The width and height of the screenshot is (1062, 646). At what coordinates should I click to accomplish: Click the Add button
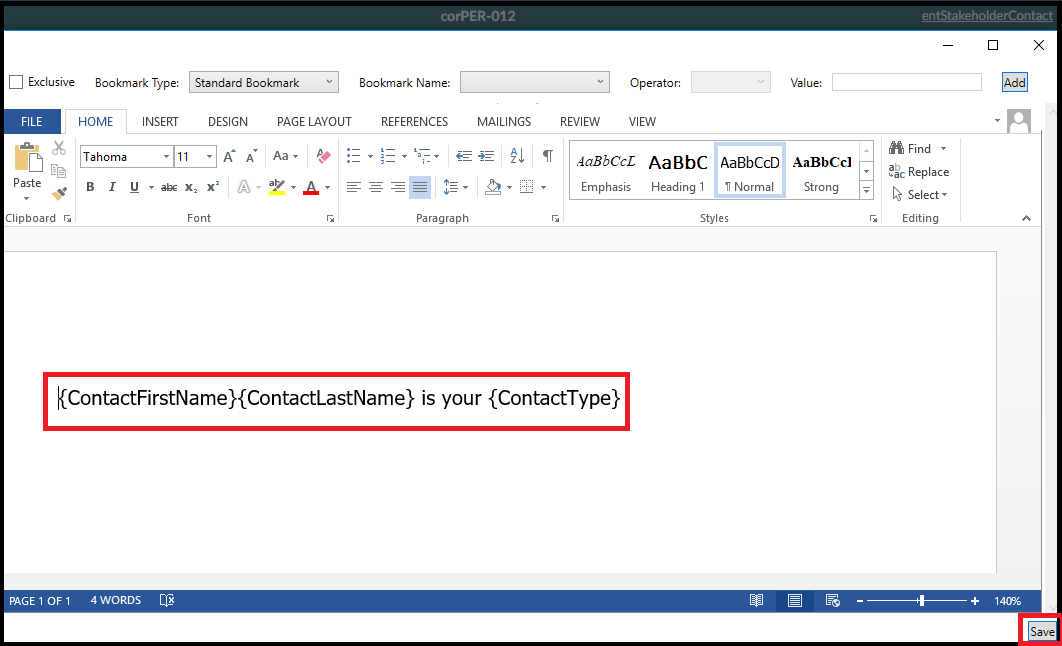[x=1014, y=83]
